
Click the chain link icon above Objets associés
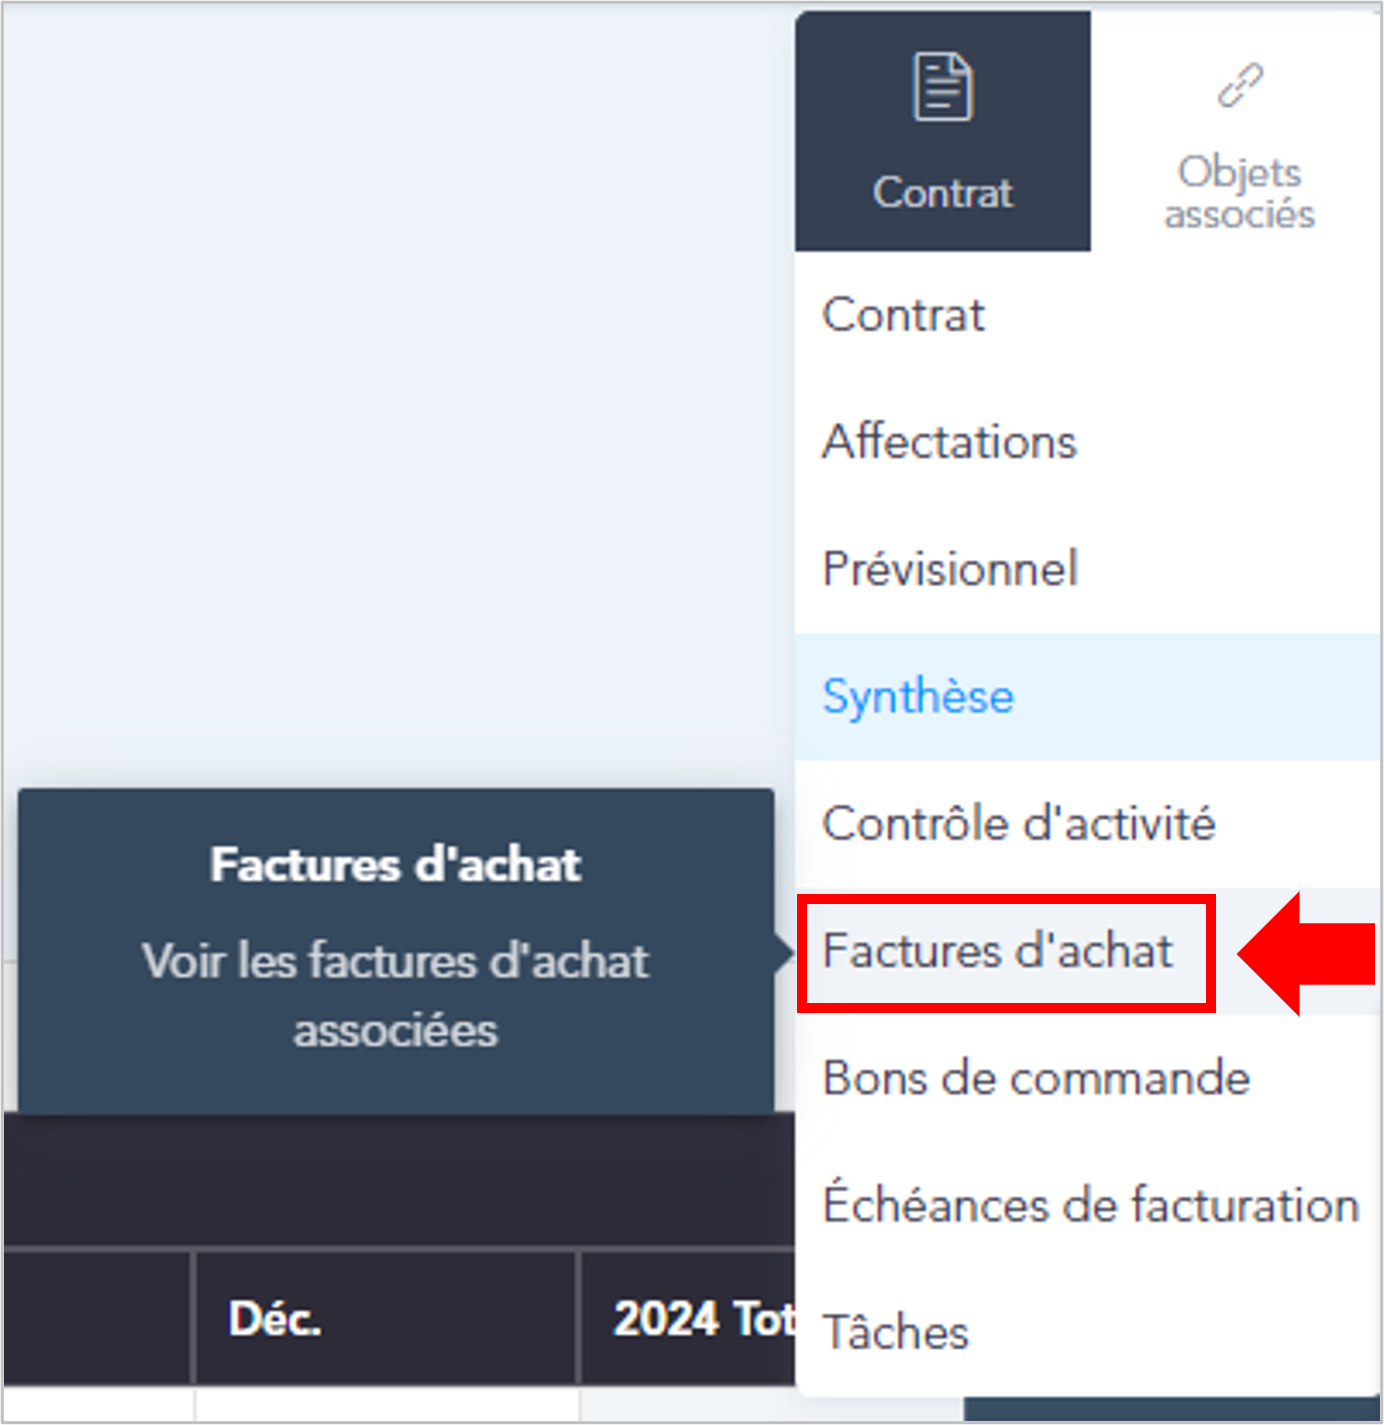[1240, 85]
